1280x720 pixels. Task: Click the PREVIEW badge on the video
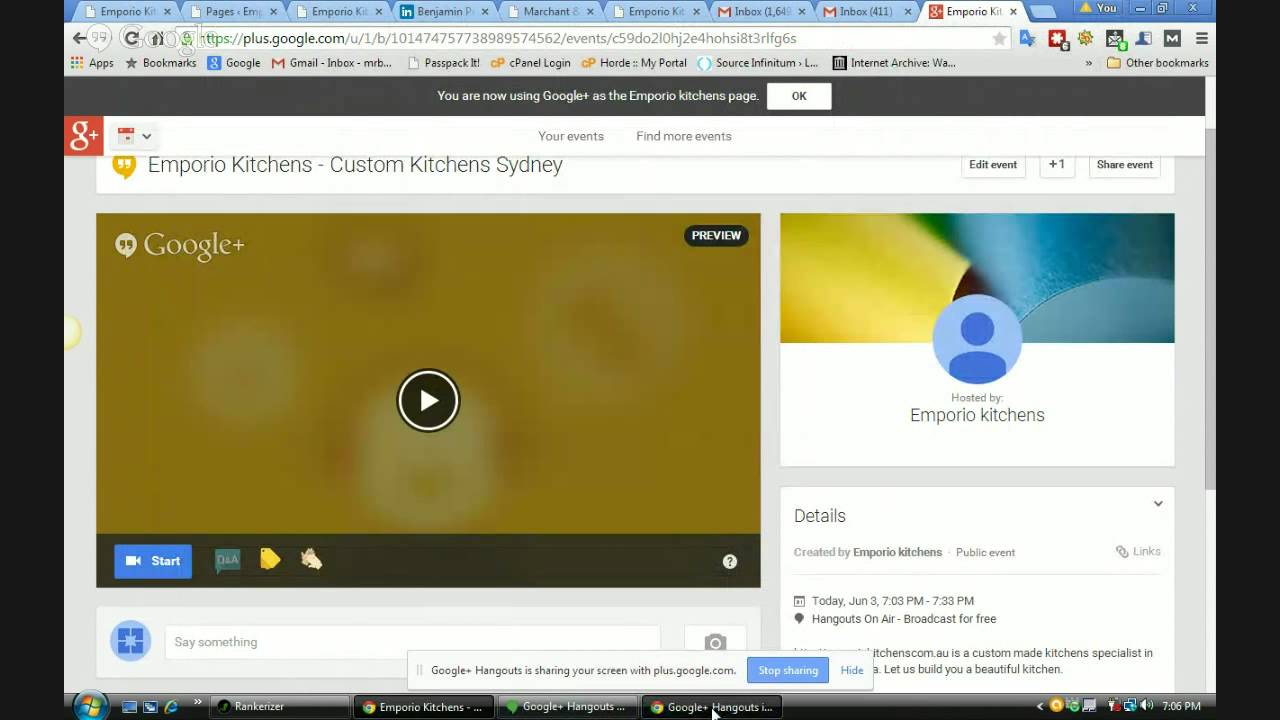[x=716, y=236]
